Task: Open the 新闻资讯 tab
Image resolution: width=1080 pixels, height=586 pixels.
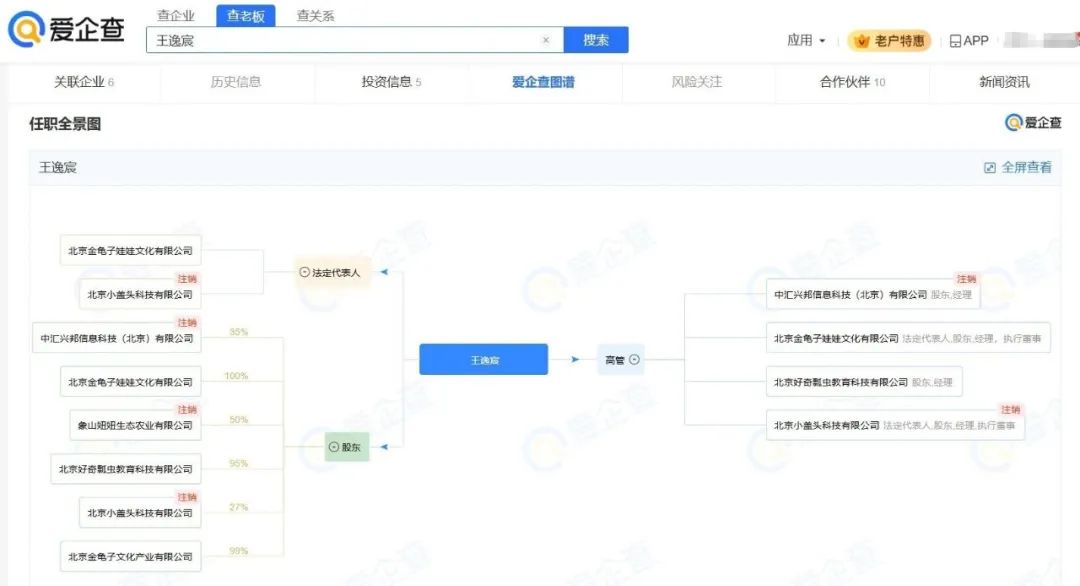Action: click(x=1004, y=82)
